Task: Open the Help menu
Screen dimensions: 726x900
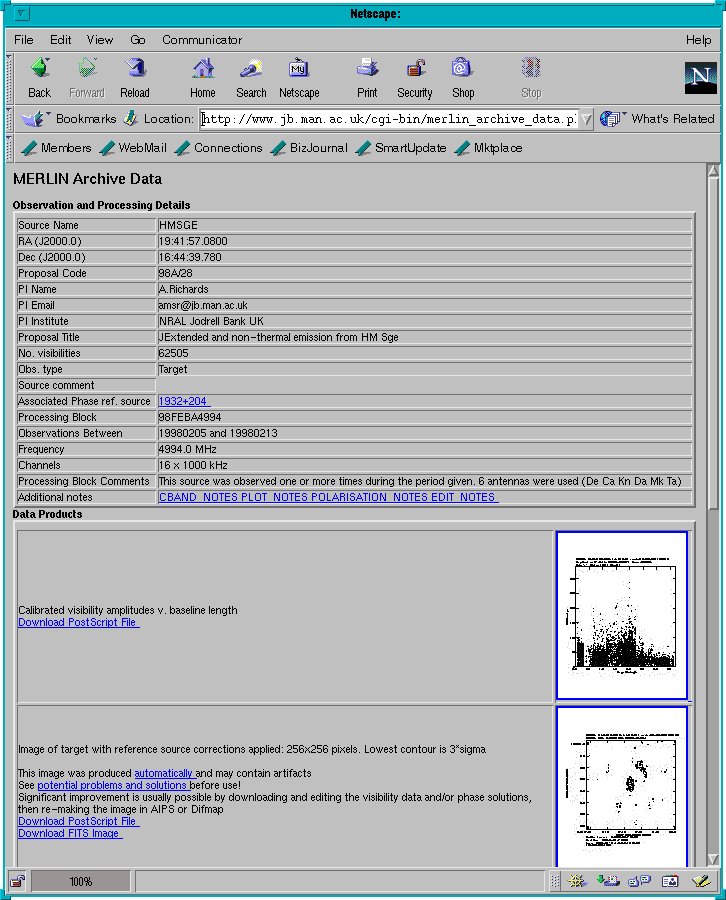Action: click(x=698, y=40)
